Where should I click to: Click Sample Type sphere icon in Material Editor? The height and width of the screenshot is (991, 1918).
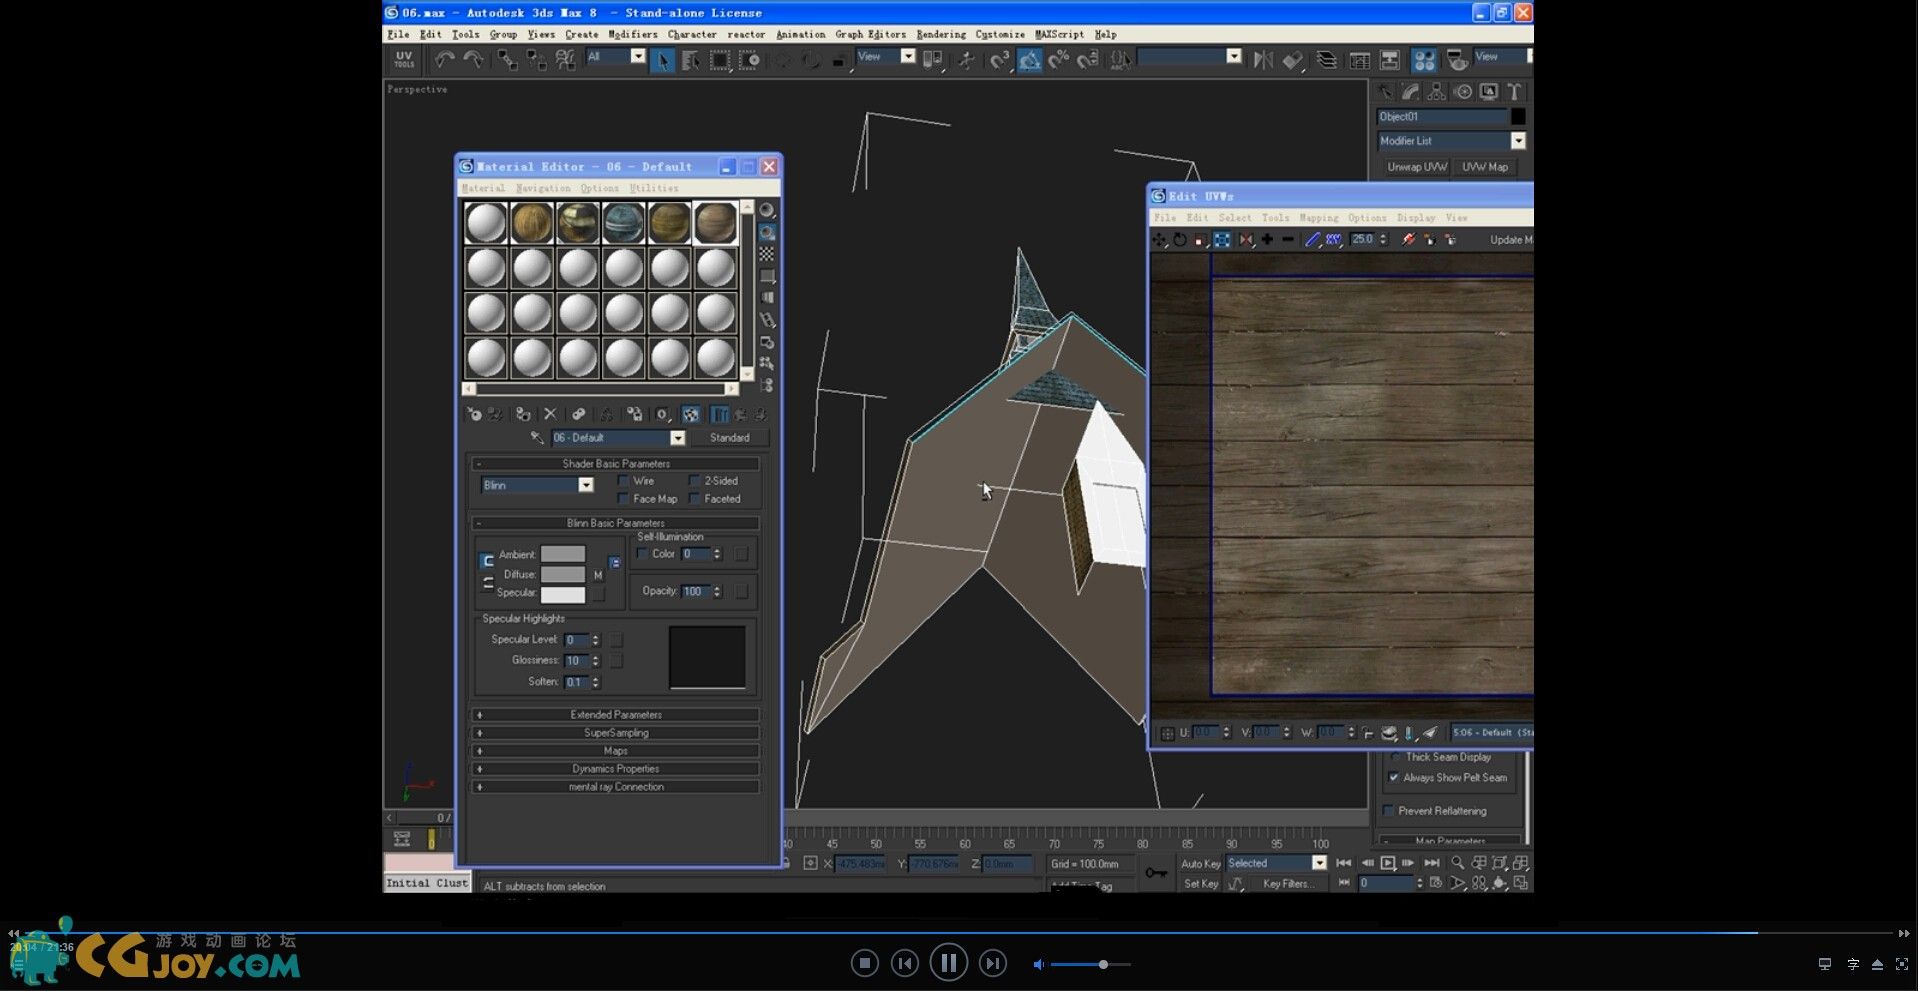point(767,210)
